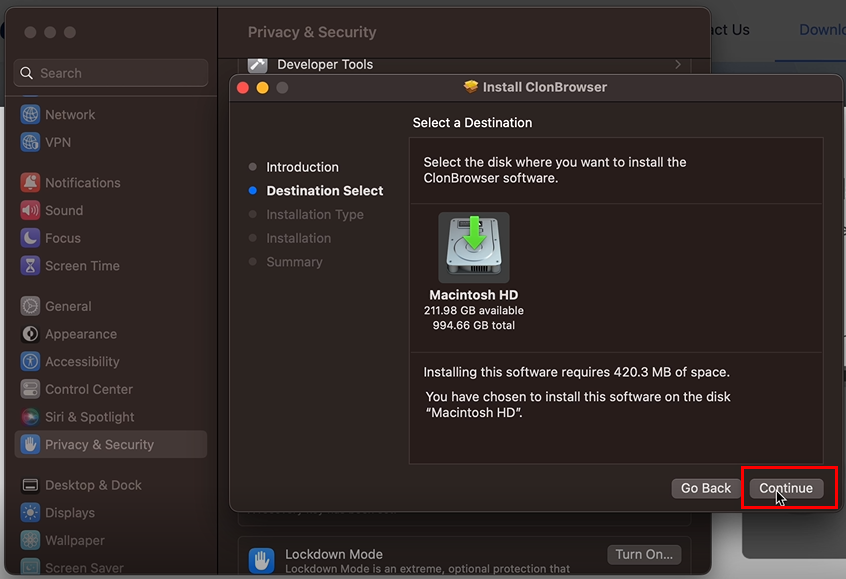
Task: Open the Accessibility settings pane
Action: click(111, 362)
